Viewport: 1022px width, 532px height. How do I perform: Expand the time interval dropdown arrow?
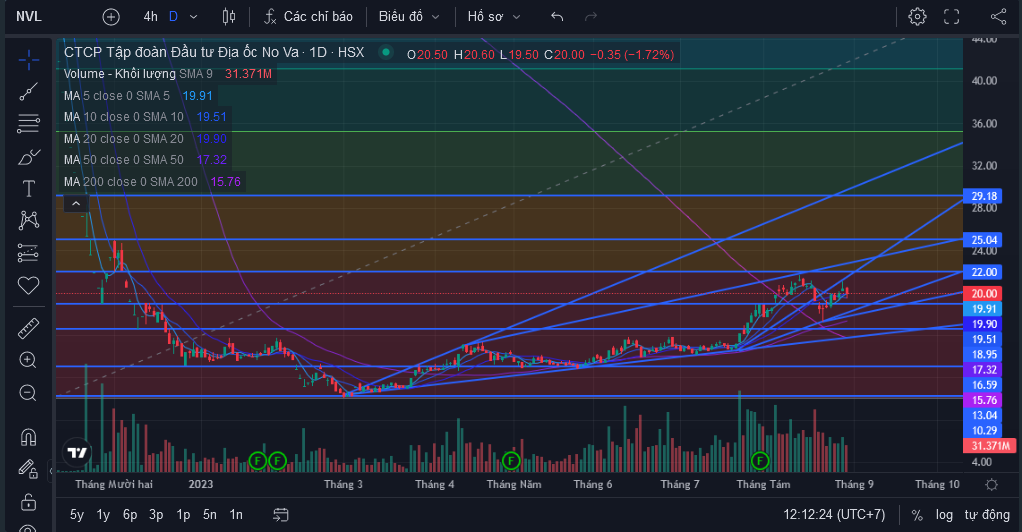pos(194,17)
